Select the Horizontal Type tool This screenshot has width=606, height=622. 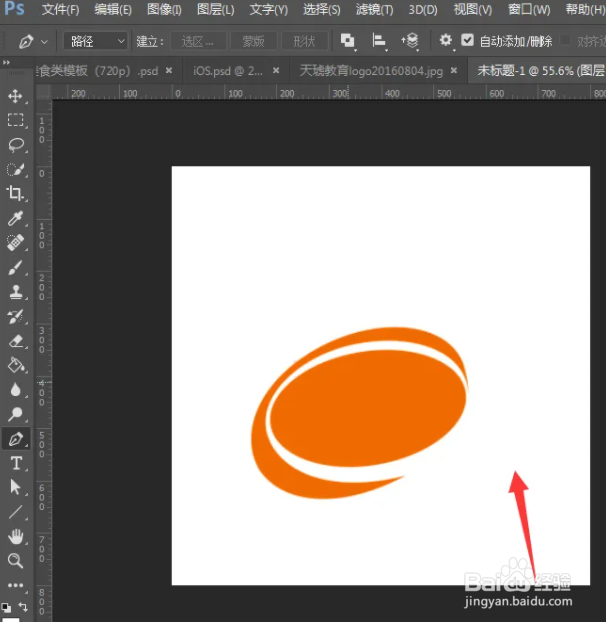15,463
